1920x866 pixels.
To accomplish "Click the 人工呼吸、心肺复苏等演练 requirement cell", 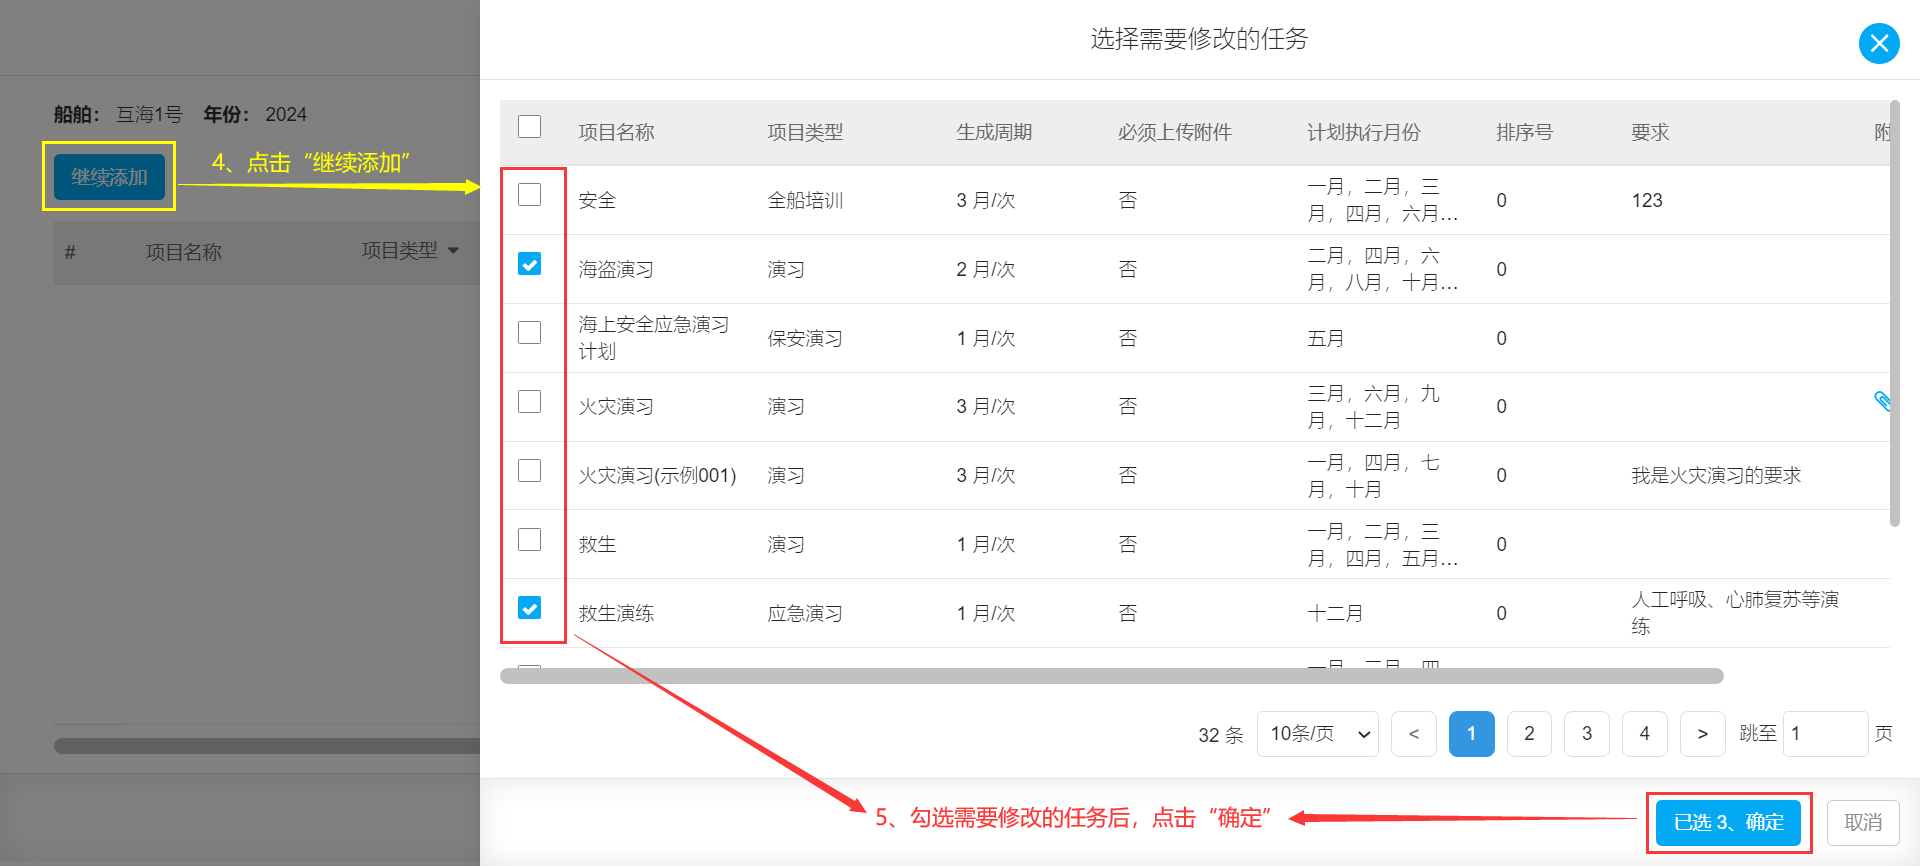I will 1735,613.
